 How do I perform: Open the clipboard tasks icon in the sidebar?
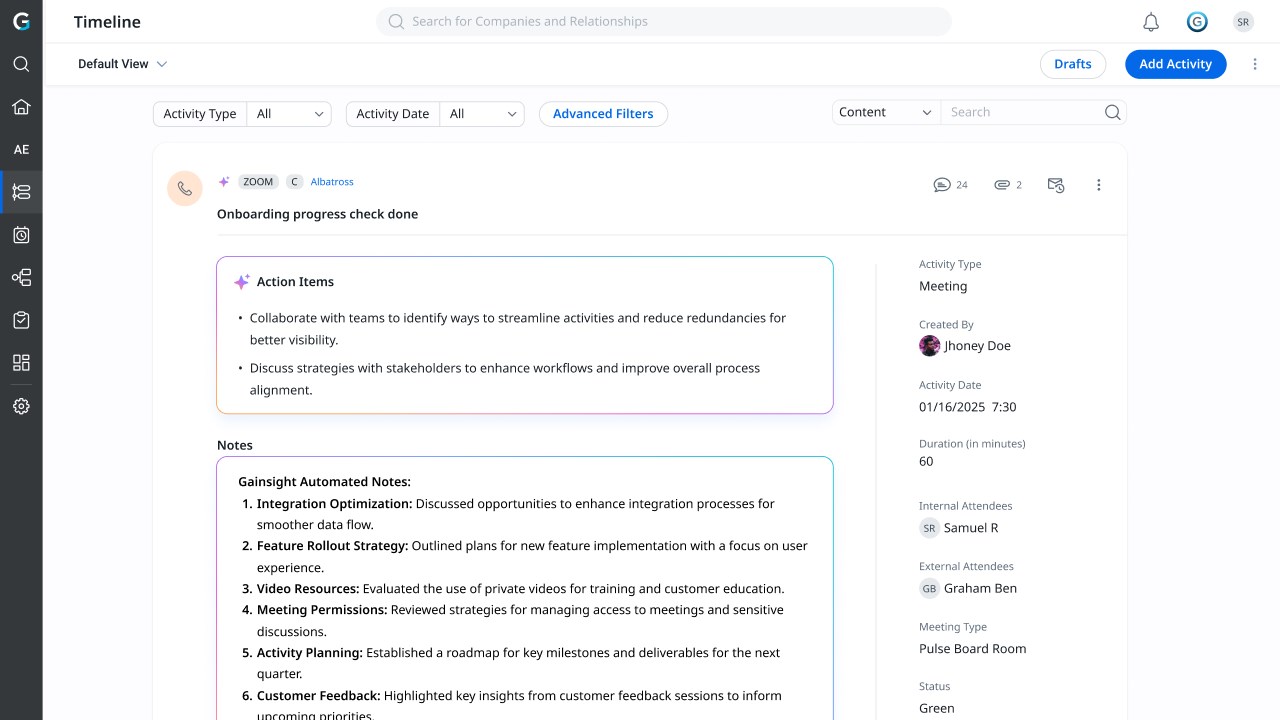coord(21,320)
